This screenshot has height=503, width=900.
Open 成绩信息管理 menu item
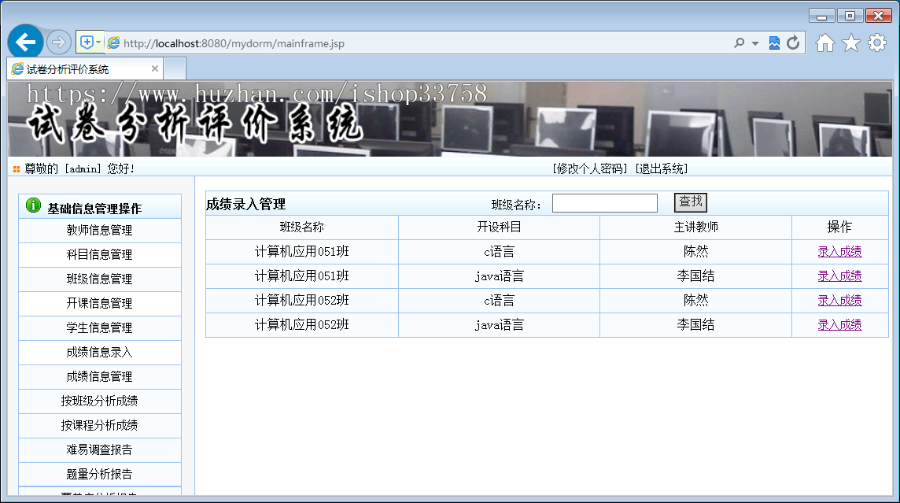[x=100, y=377]
